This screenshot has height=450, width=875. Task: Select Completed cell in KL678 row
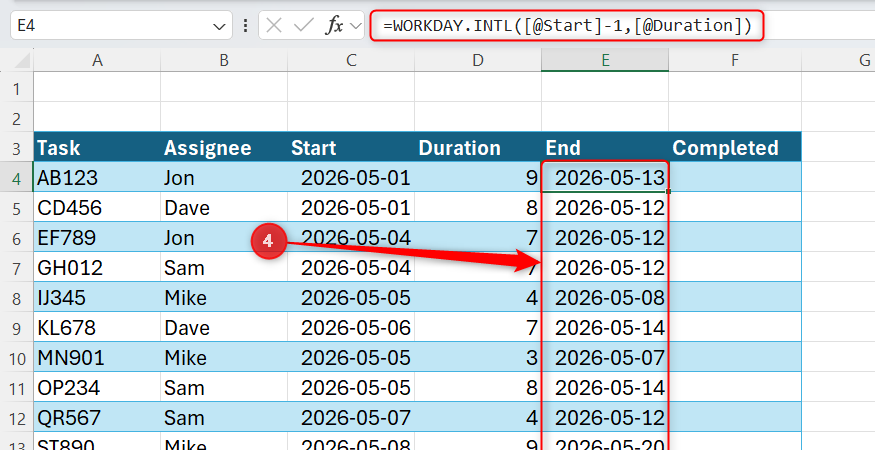pyautogui.click(x=735, y=328)
